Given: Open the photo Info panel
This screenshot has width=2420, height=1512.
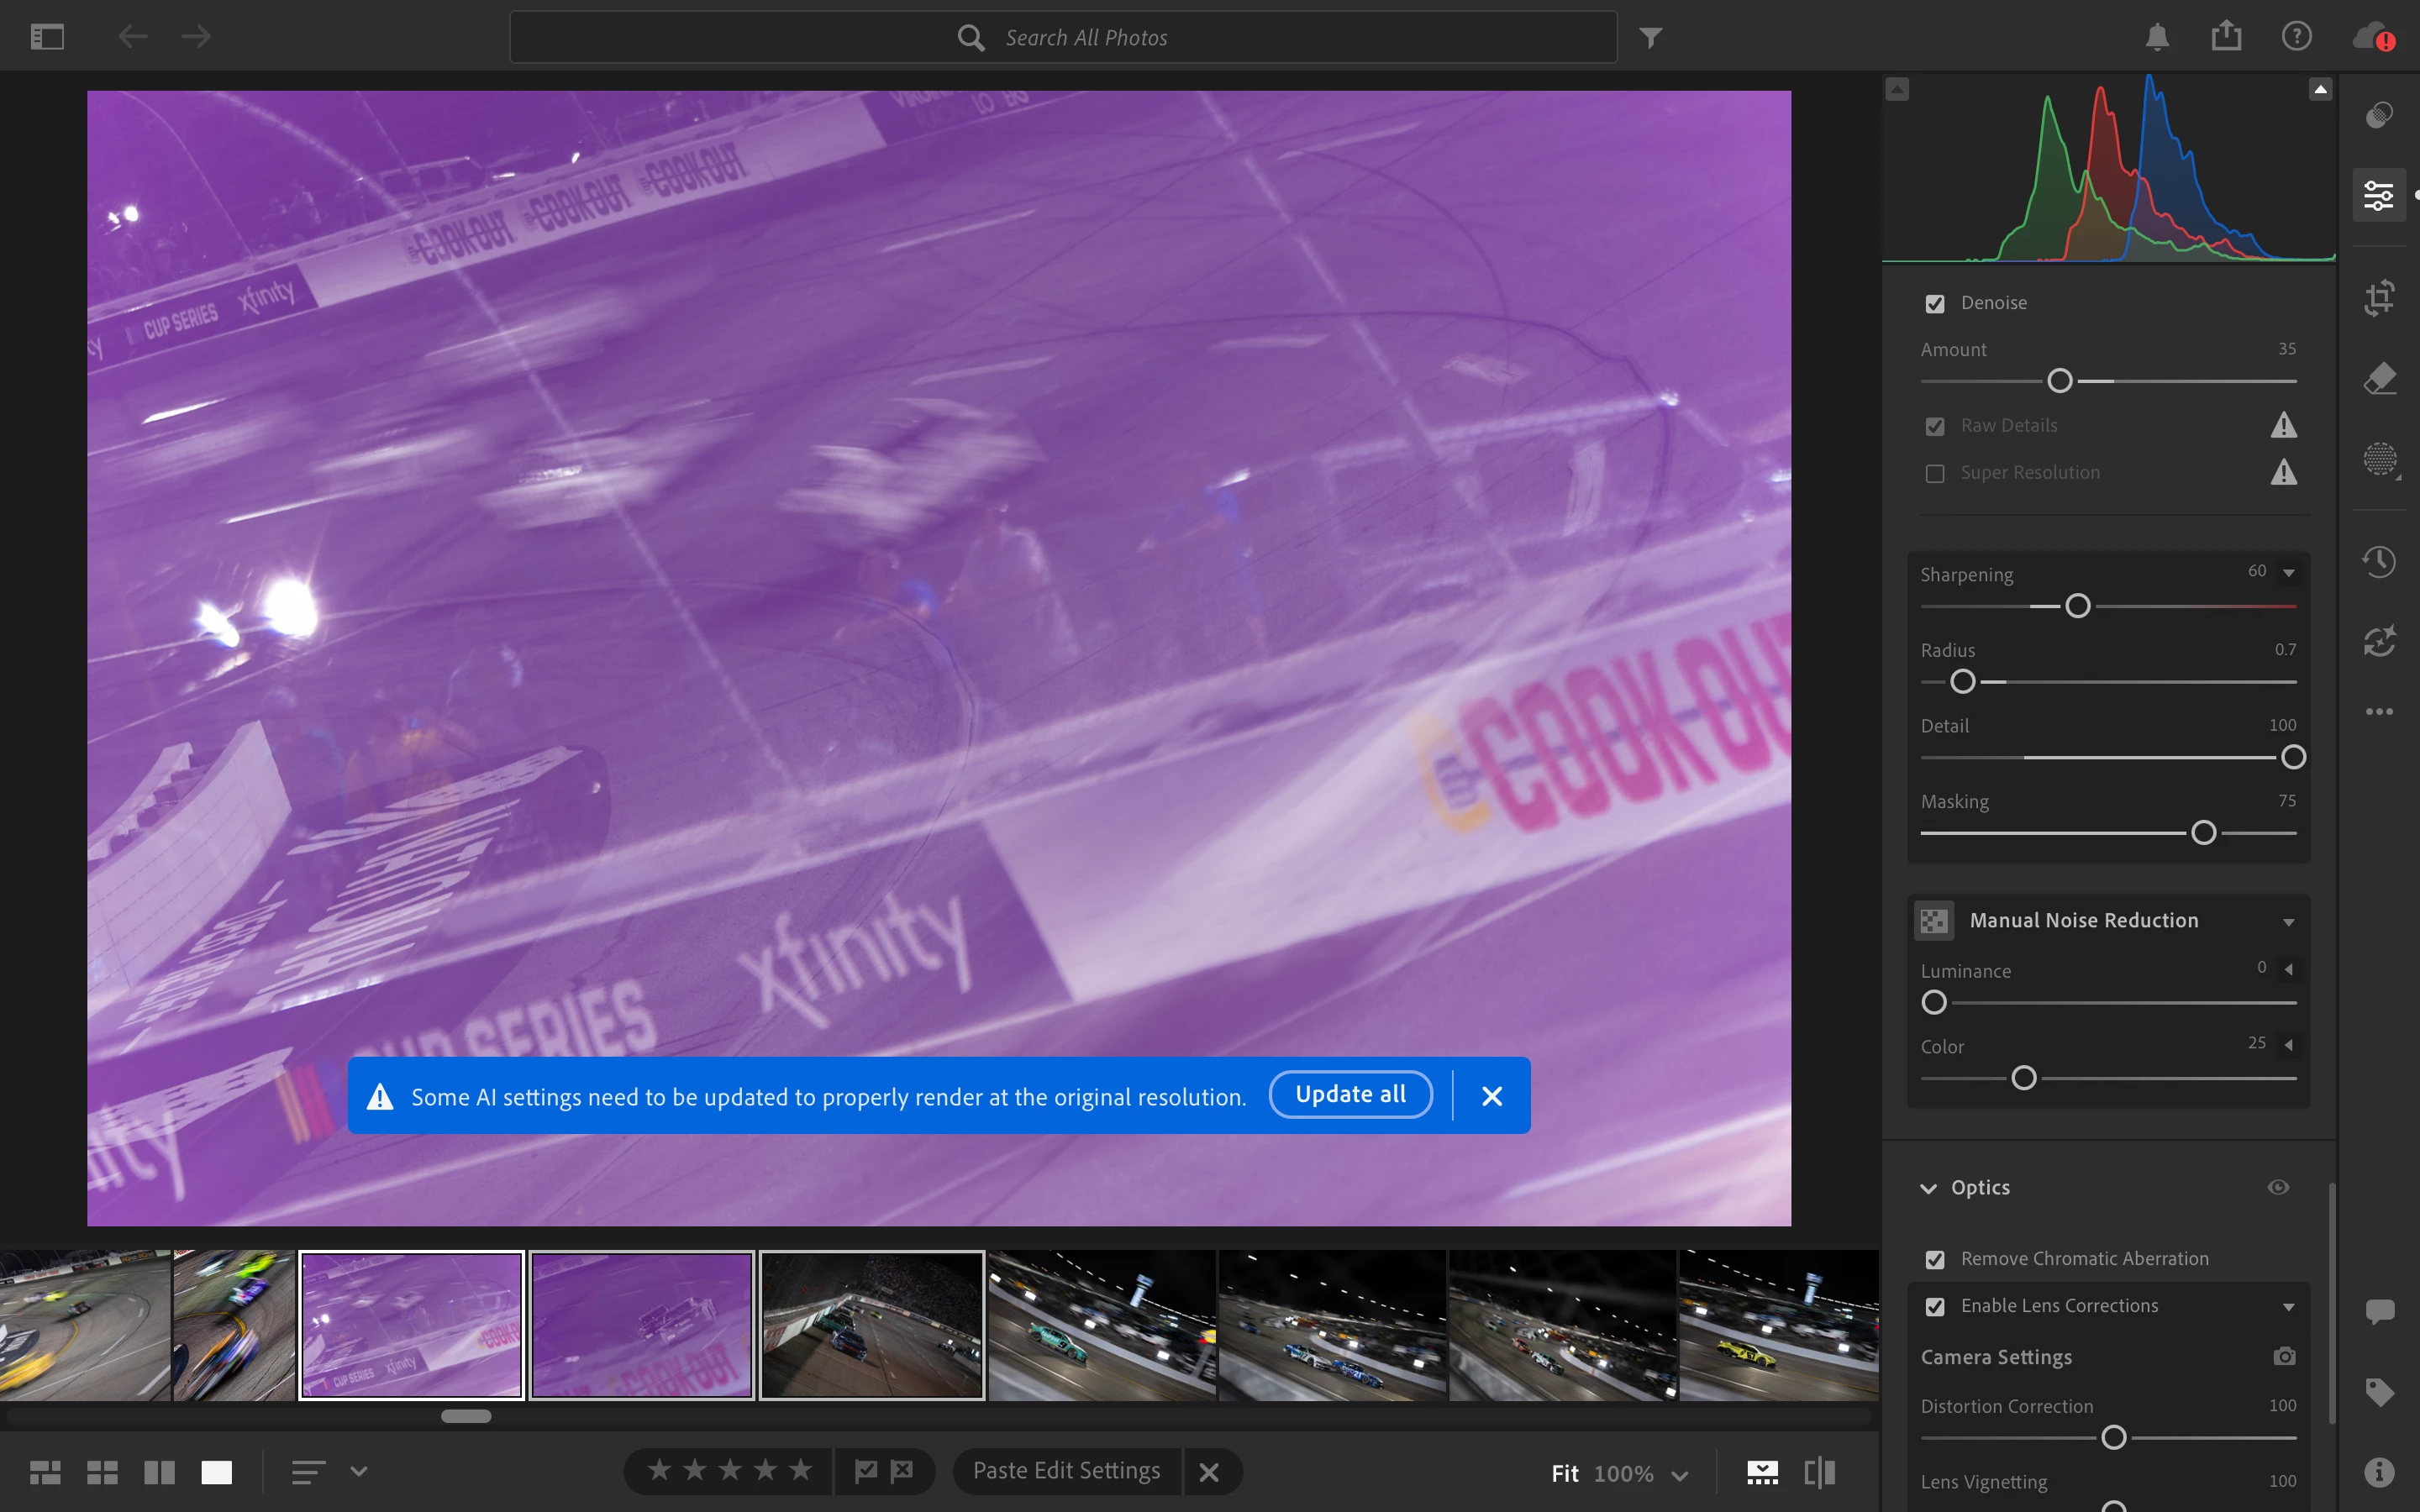Looking at the screenshot, I should tap(2379, 1472).
